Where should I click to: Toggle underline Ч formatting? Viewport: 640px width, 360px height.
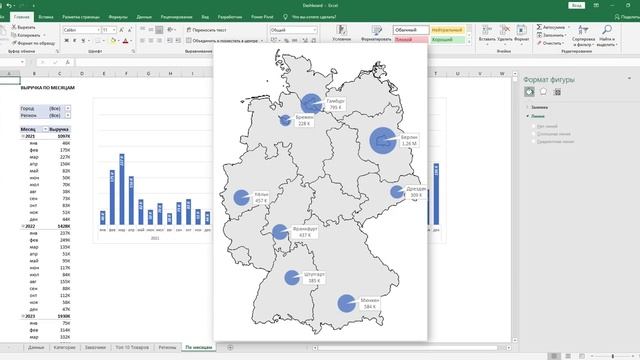(83, 41)
